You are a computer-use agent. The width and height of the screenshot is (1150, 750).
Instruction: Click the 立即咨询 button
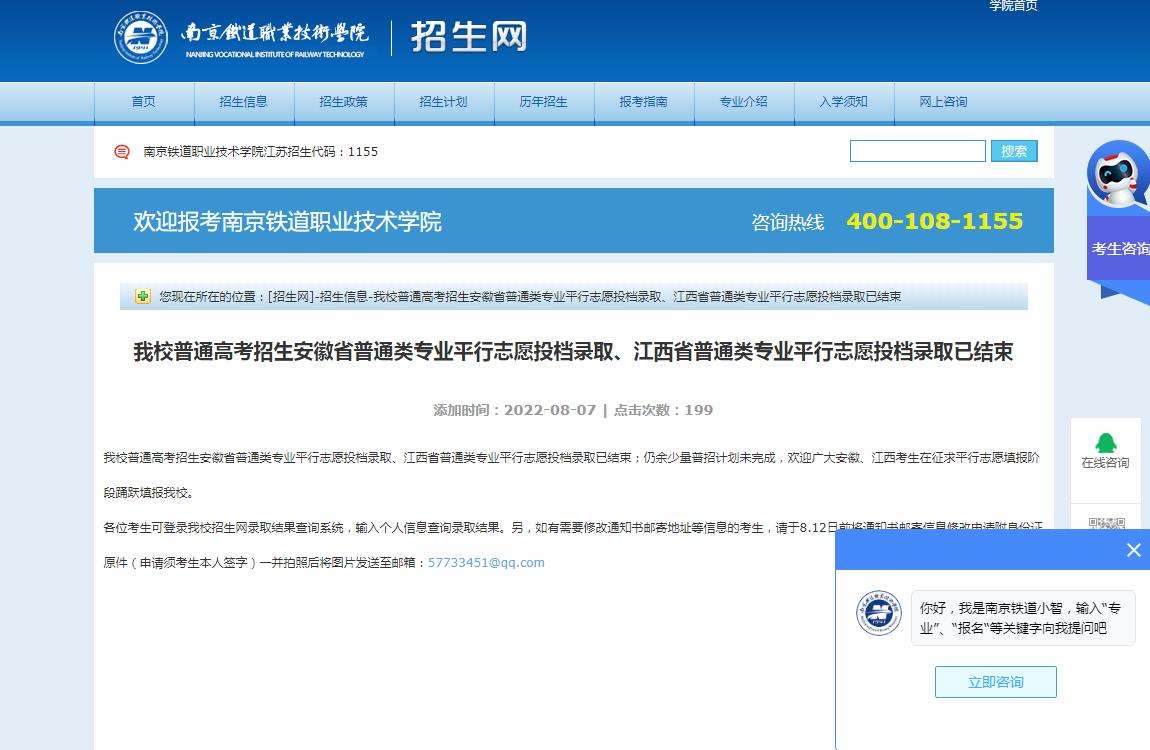coord(996,682)
